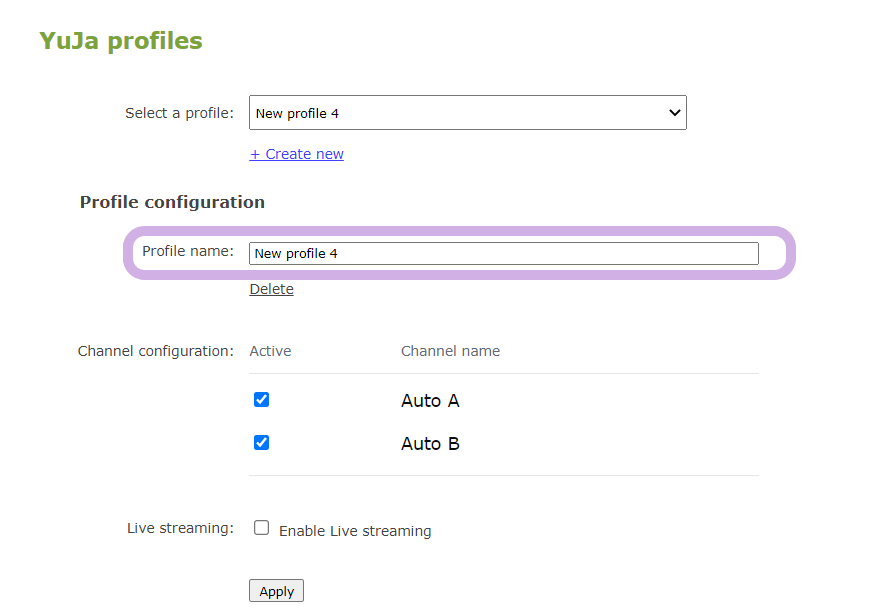
Task: Enable the Live streaming checkbox
Action: tap(262, 528)
